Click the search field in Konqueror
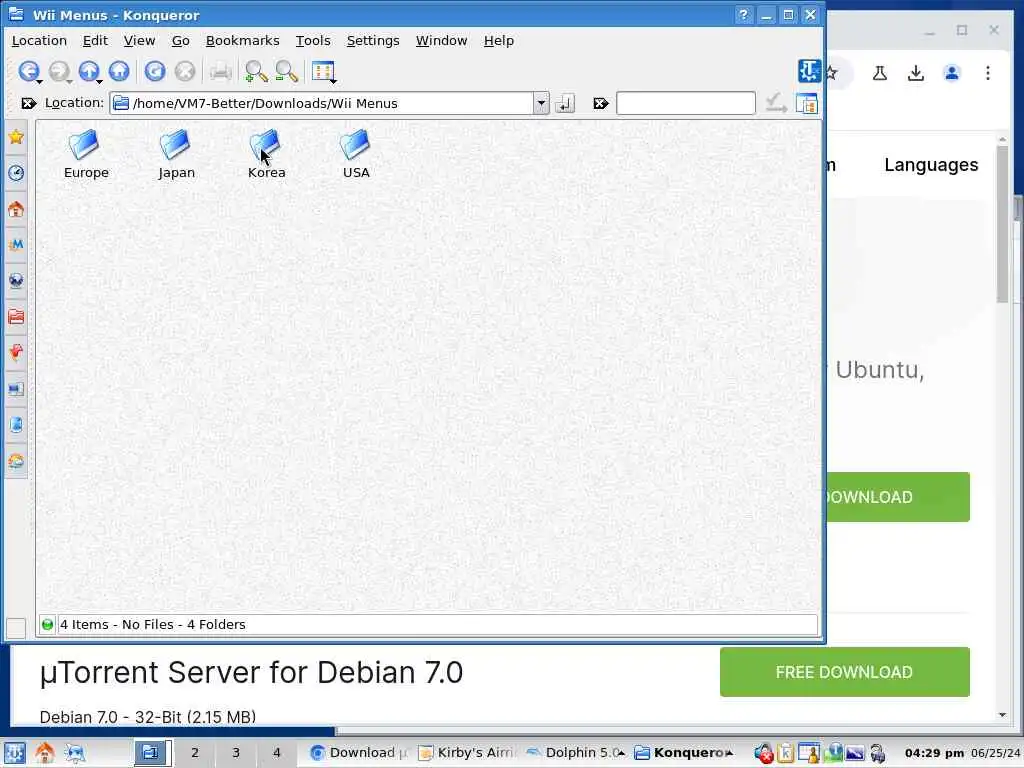 click(x=686, y=103)
